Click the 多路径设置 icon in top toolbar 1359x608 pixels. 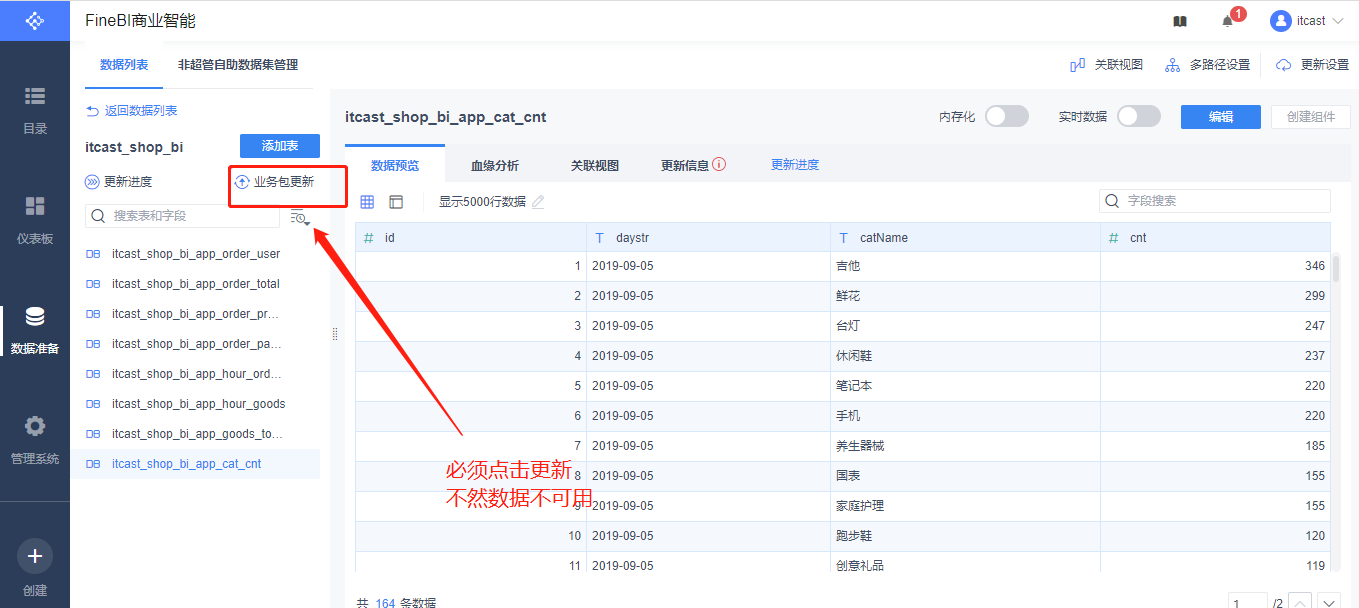(x=1173, y=65)
